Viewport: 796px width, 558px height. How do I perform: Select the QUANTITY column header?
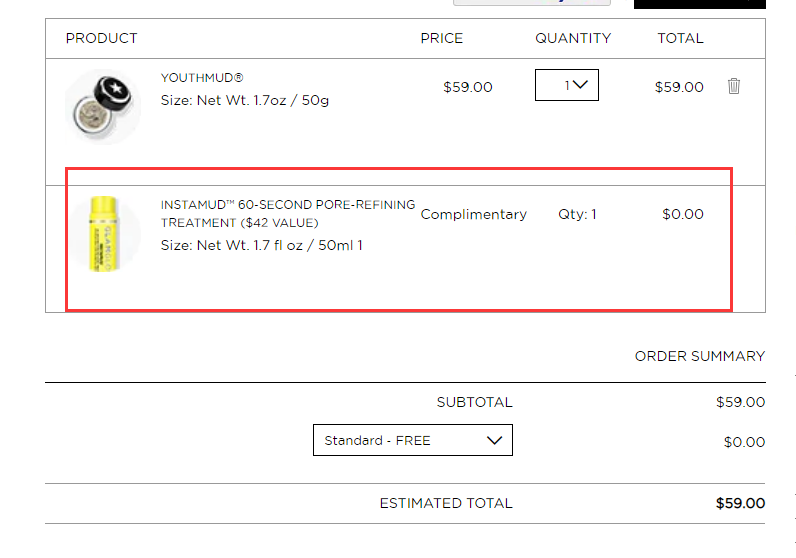[x=573, y=39]
